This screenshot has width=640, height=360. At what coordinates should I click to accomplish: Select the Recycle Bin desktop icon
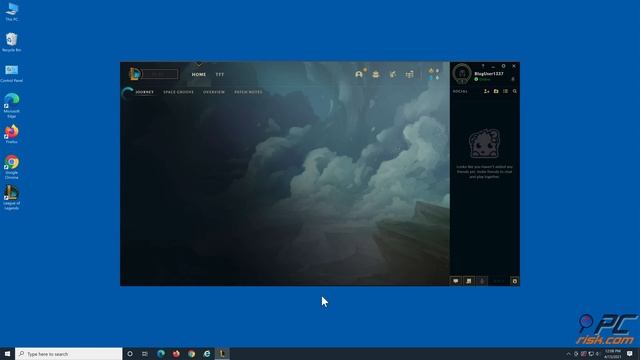11,42
